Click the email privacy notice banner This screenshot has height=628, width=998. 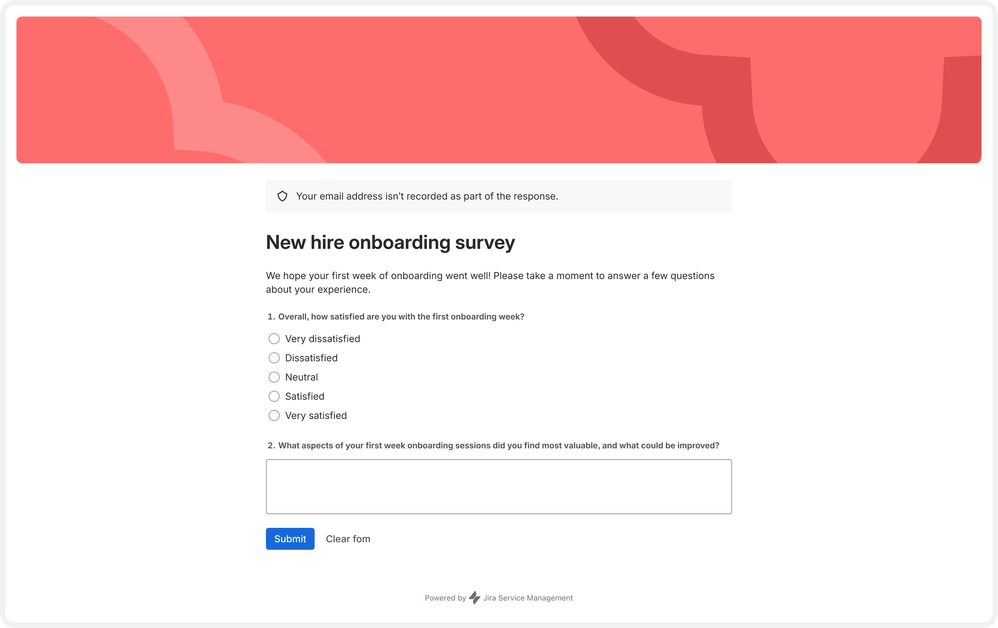click(x=498, y=196)
